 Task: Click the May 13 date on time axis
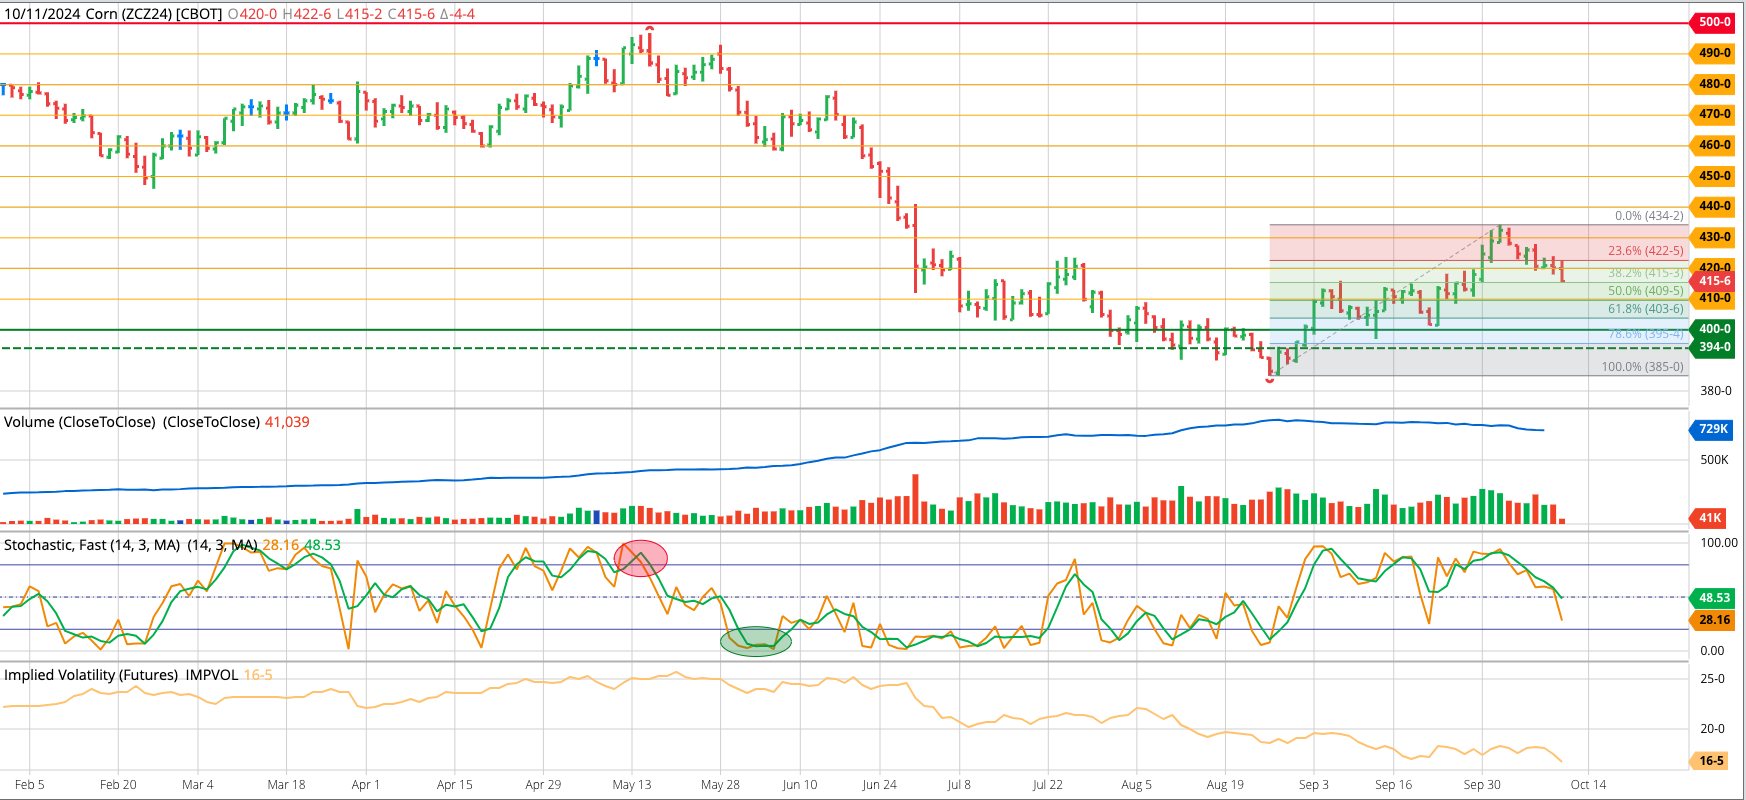click(632, 785)
